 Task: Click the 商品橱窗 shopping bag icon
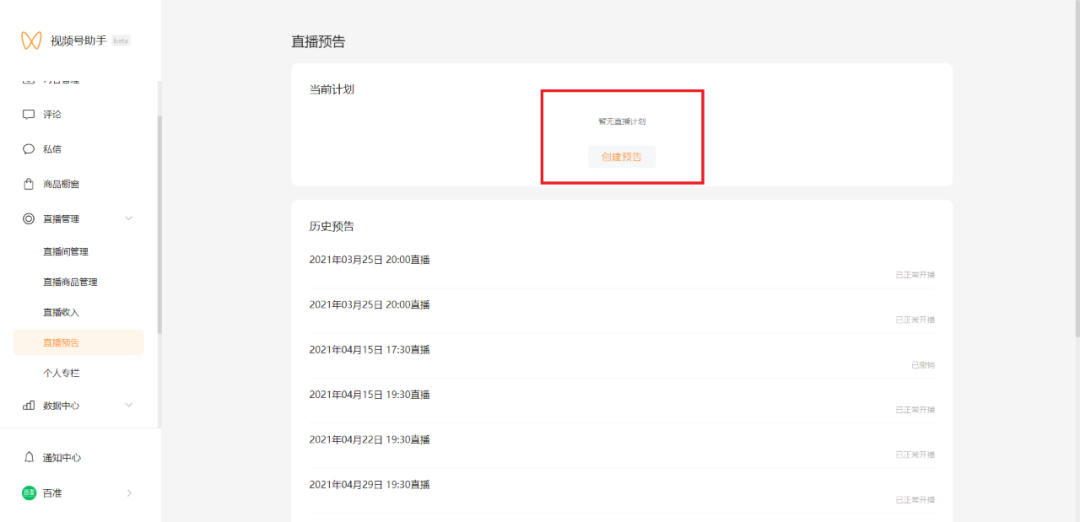coord(29,184)
